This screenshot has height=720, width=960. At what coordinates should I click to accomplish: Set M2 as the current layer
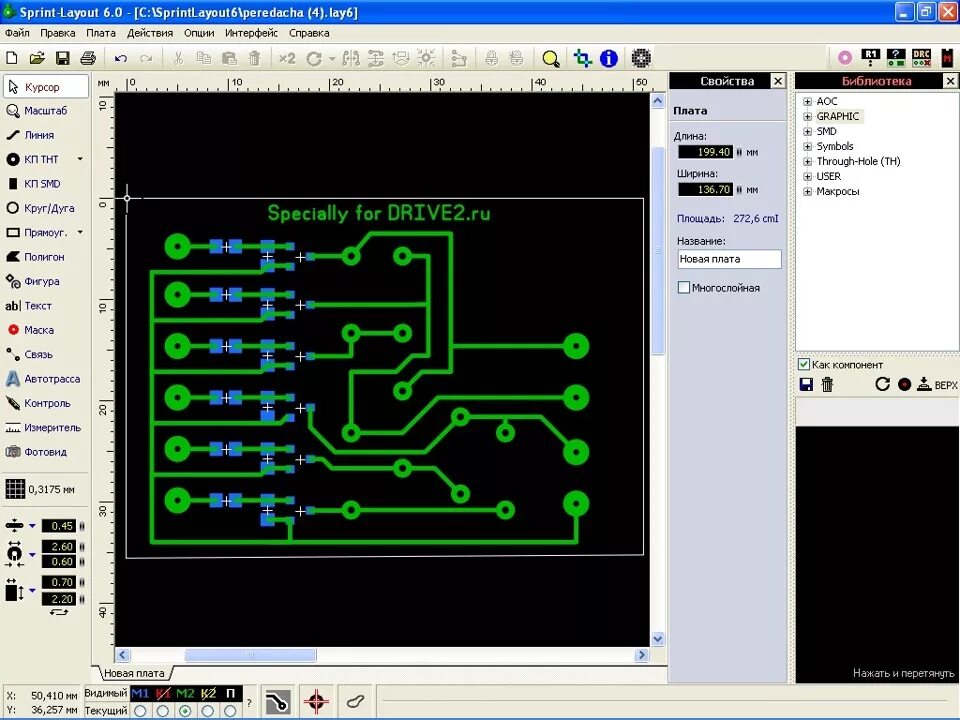point(185,711)
